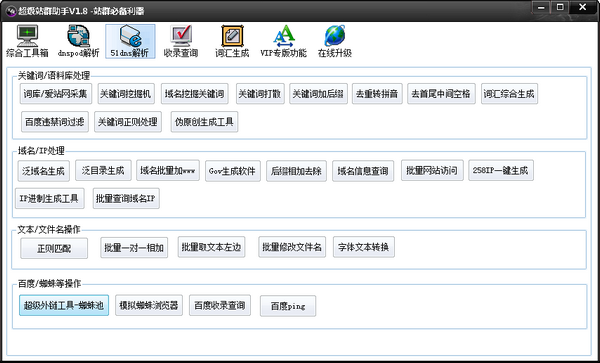The image size is (600, 363).
Task: Select the 51dns解析 icon
Action: tap(130, 41)
